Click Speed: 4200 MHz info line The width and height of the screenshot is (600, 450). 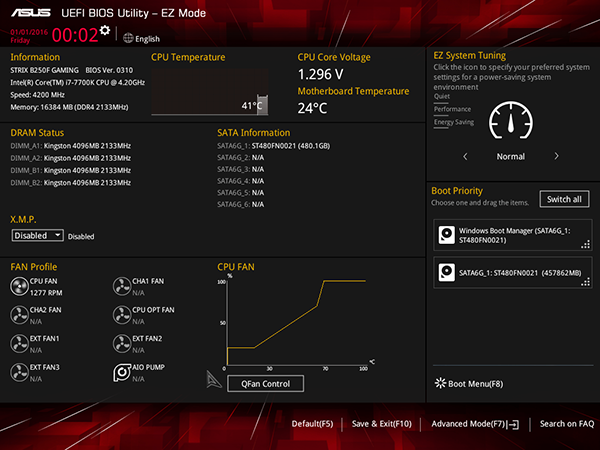38,95
